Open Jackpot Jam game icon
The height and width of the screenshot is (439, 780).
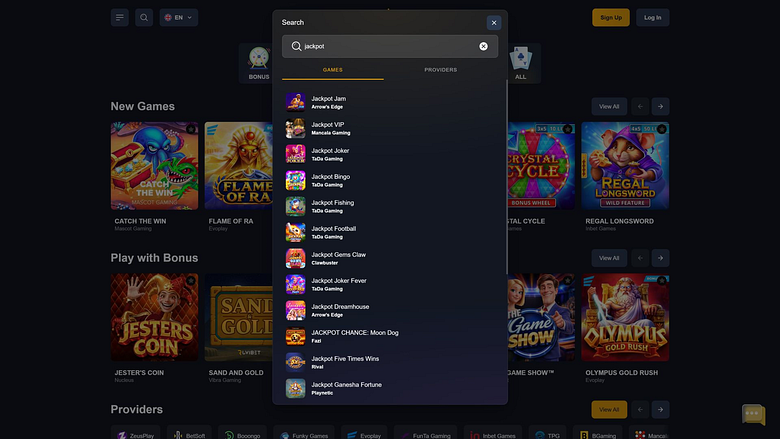pos(295,102)
